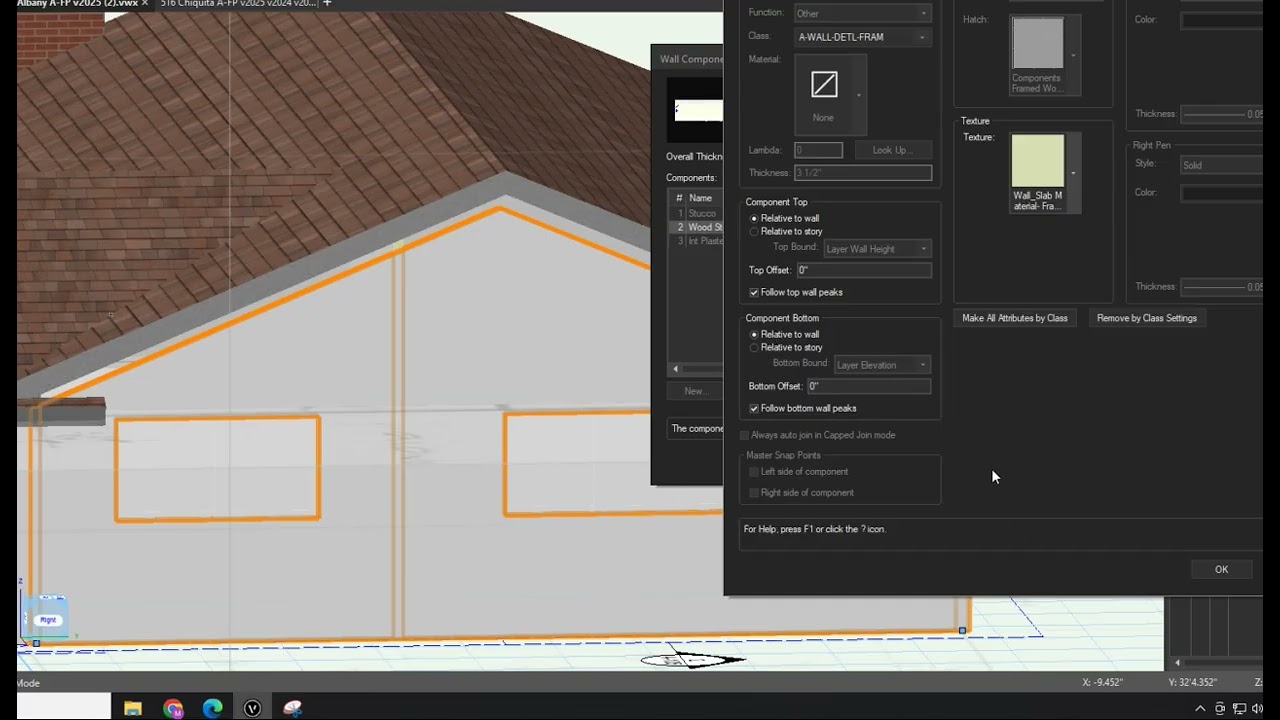1280x720 pixels.
Task: Click Make All Attributes by Class
Action: 1014,318
